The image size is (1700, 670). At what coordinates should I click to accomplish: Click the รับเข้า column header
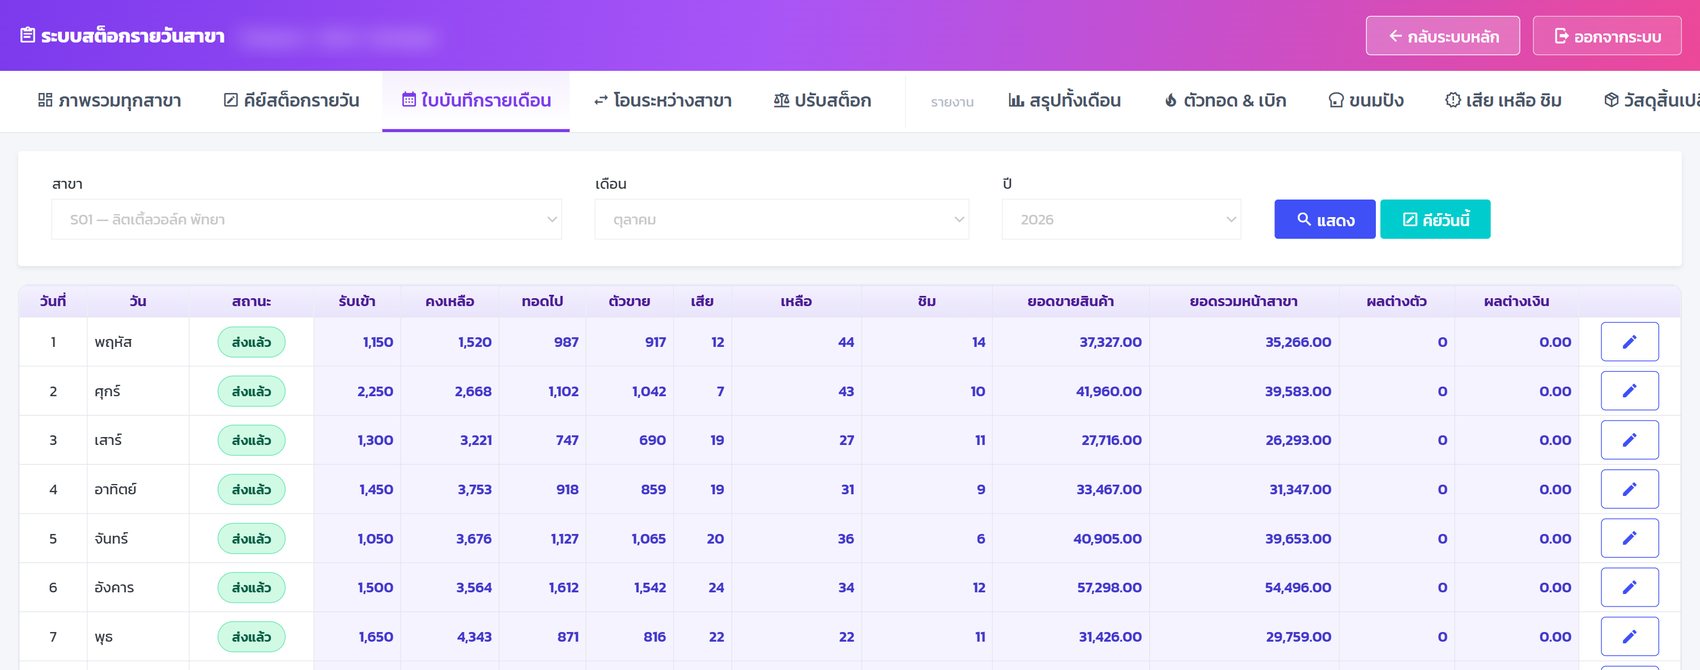357,301
